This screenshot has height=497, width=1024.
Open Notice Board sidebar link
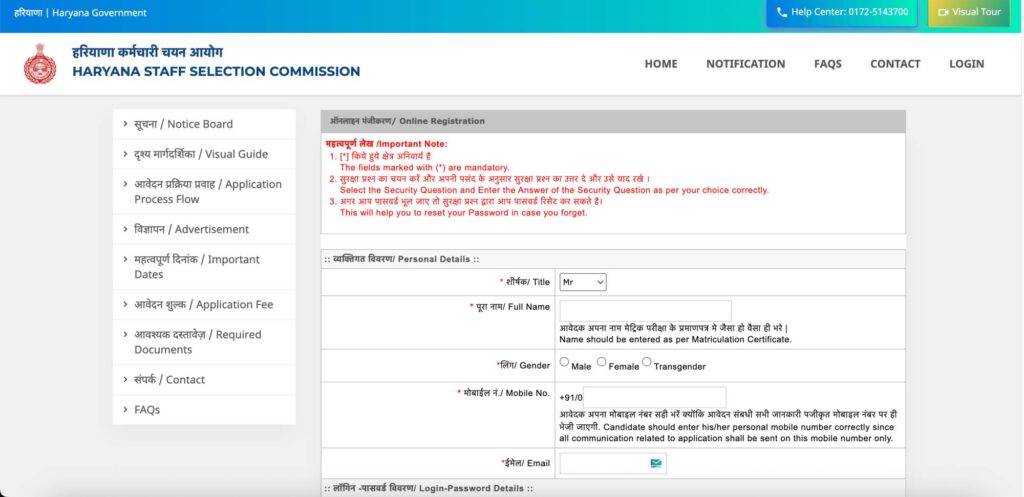pos(184,124)
